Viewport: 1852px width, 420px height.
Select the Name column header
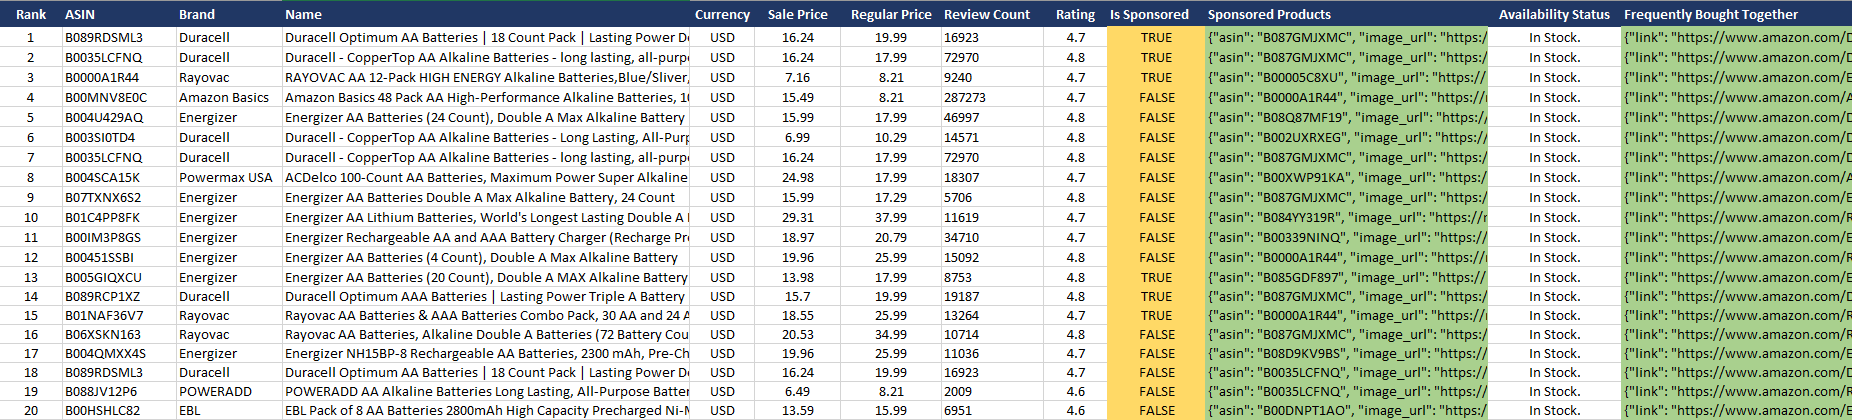485,14
